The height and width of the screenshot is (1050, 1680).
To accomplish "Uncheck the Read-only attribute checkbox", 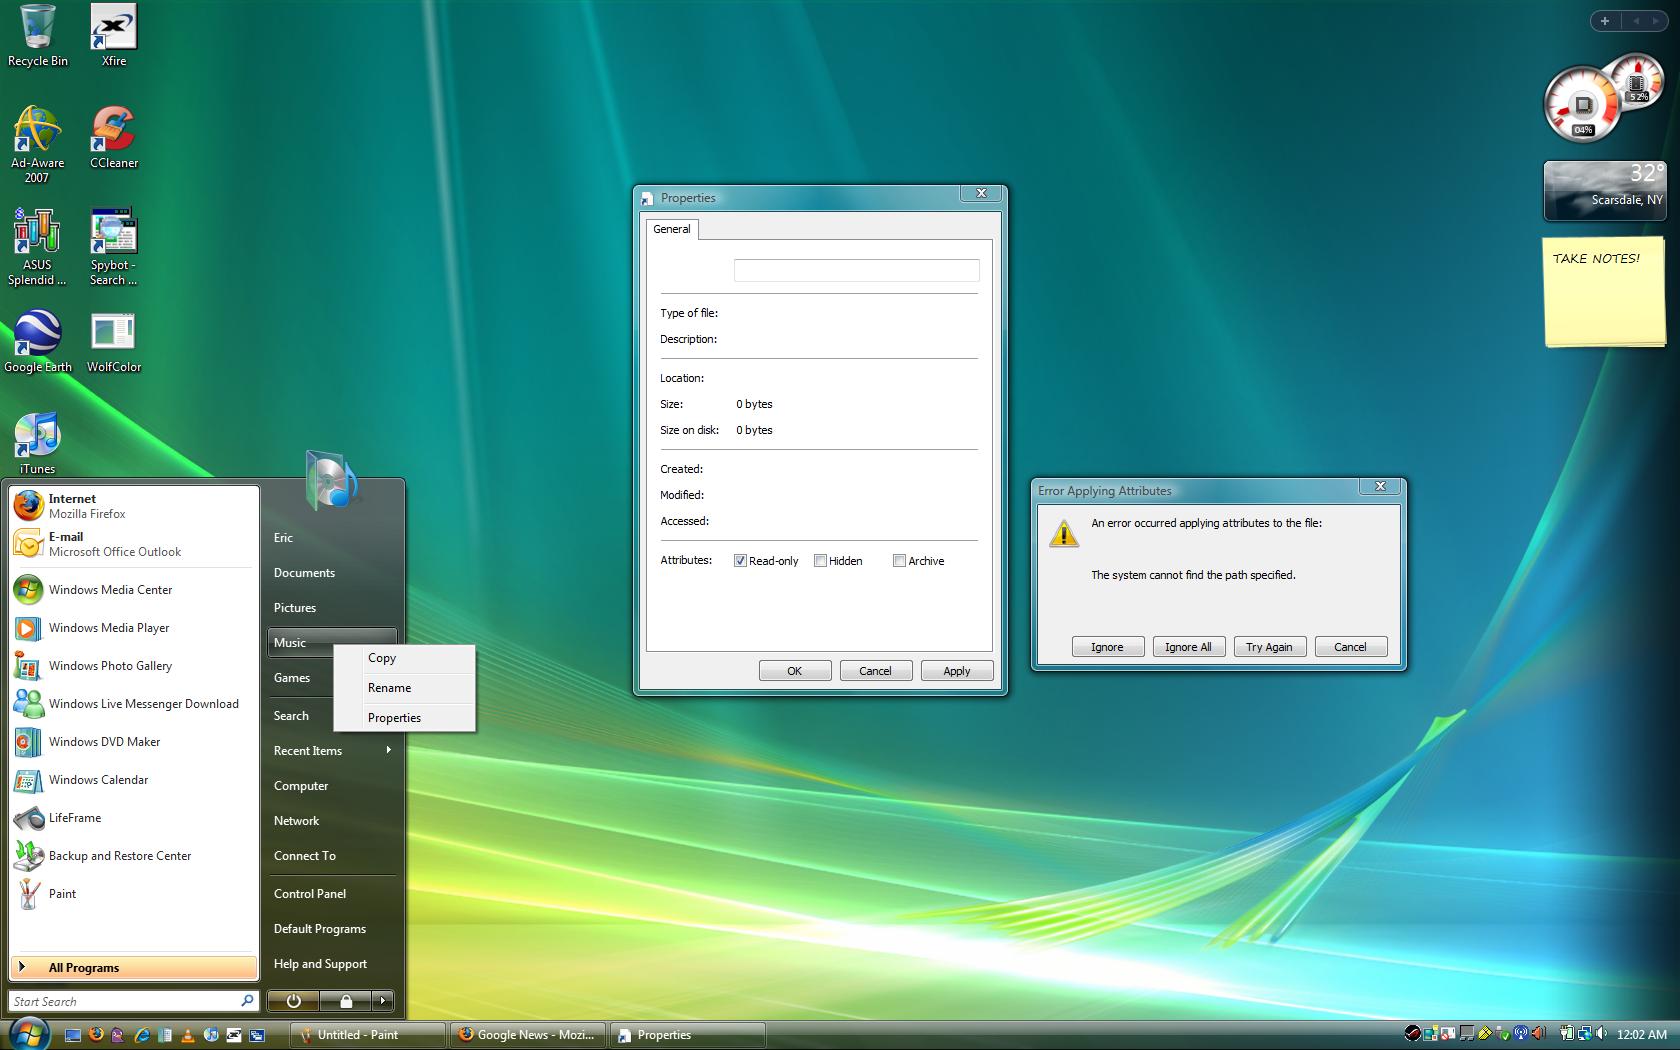I will point(740,561).
